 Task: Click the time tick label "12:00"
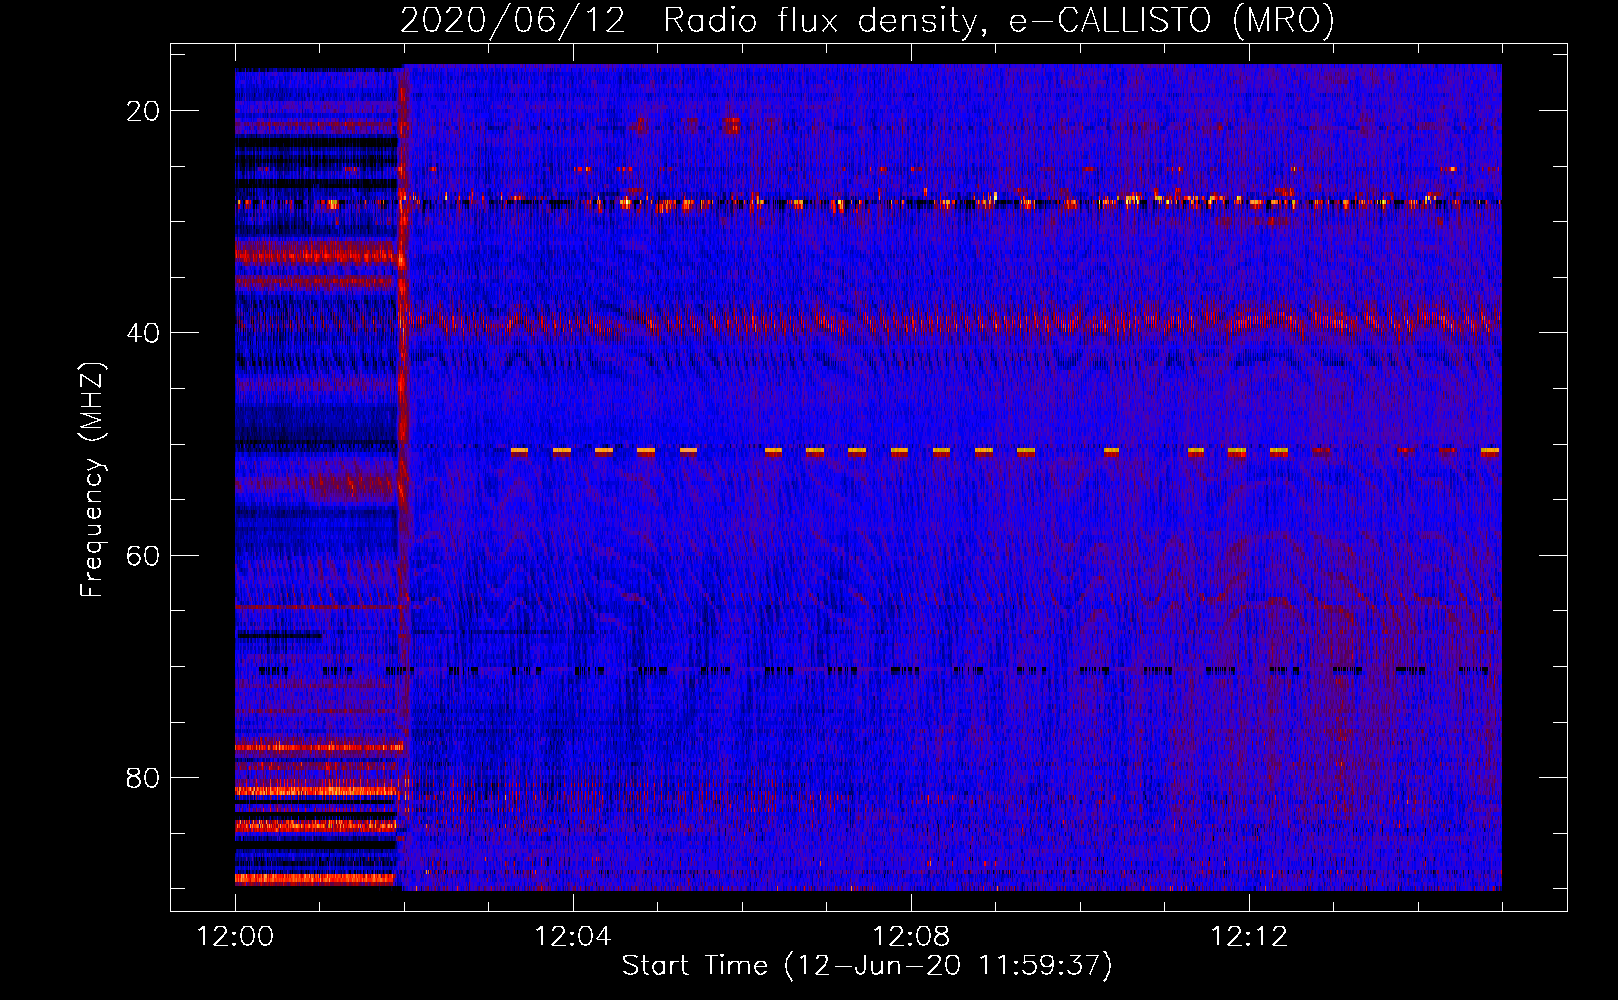tap(235, 936)
